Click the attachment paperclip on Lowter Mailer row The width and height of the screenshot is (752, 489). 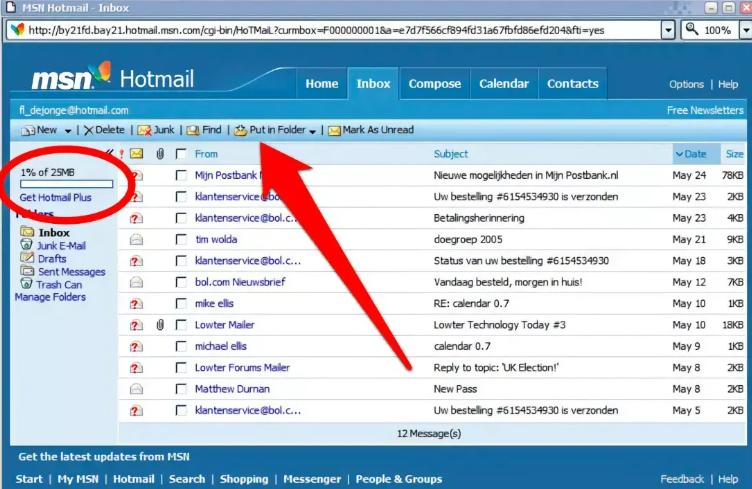[160, 325]
